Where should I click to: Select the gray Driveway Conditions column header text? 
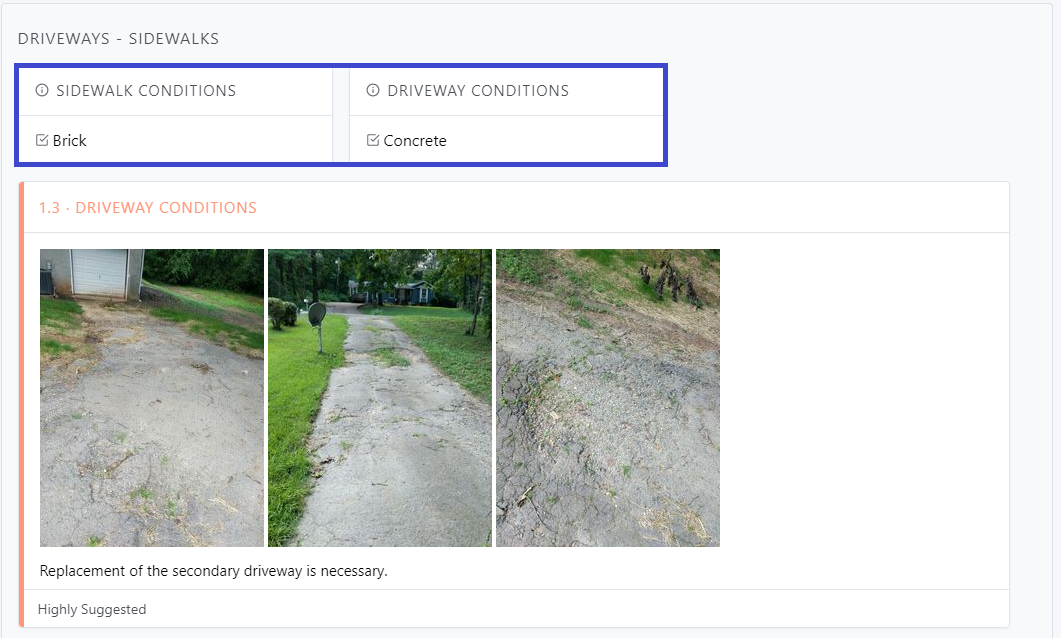[478, 90]
